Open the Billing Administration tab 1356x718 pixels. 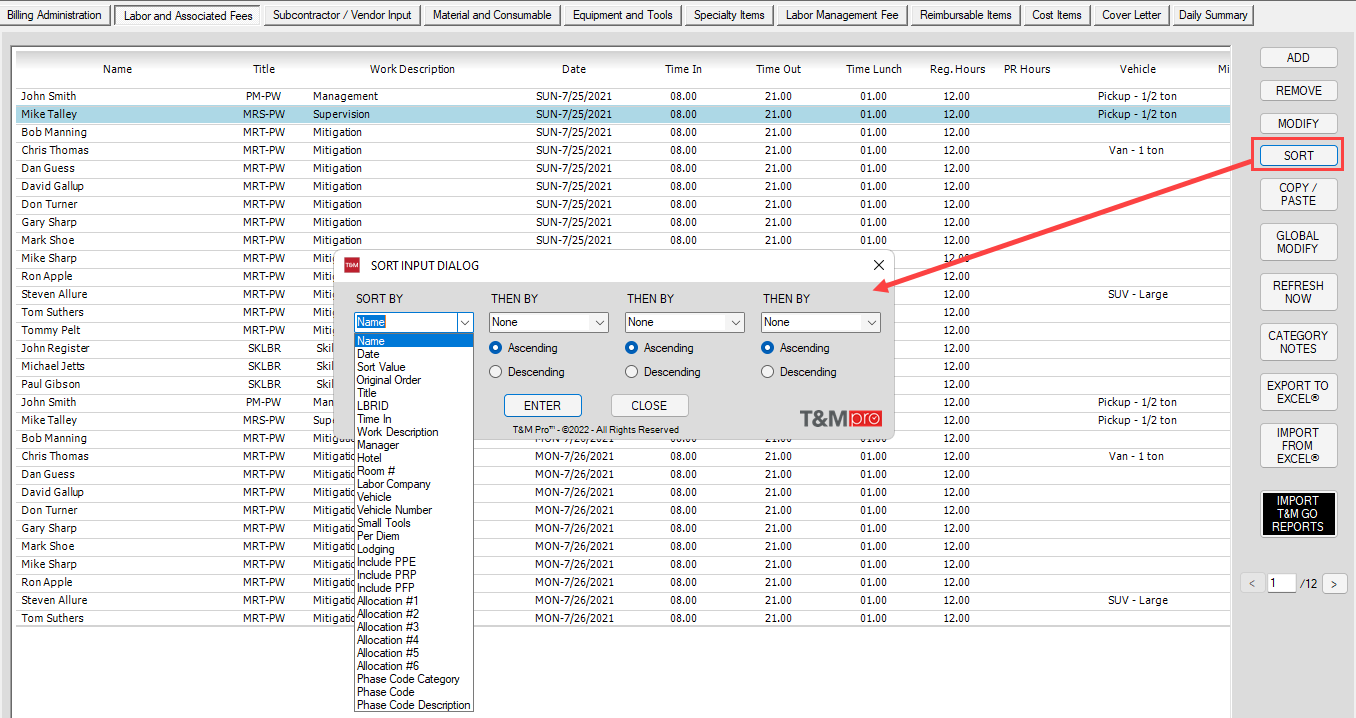(x=55, y=15)
